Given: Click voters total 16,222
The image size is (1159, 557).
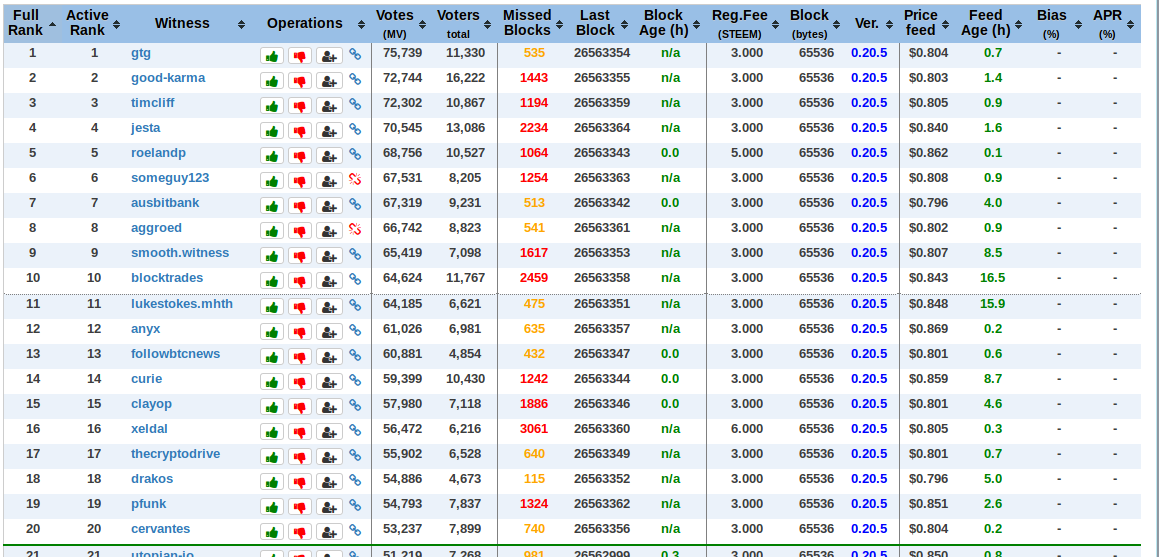Looking at the screenshot, I should 466,78.
